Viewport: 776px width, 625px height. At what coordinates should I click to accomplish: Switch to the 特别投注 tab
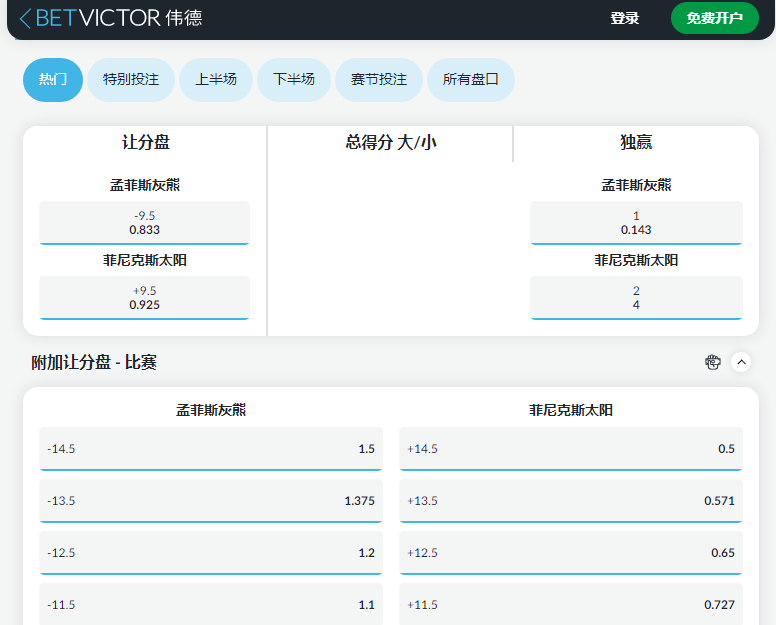click(131, 80)
